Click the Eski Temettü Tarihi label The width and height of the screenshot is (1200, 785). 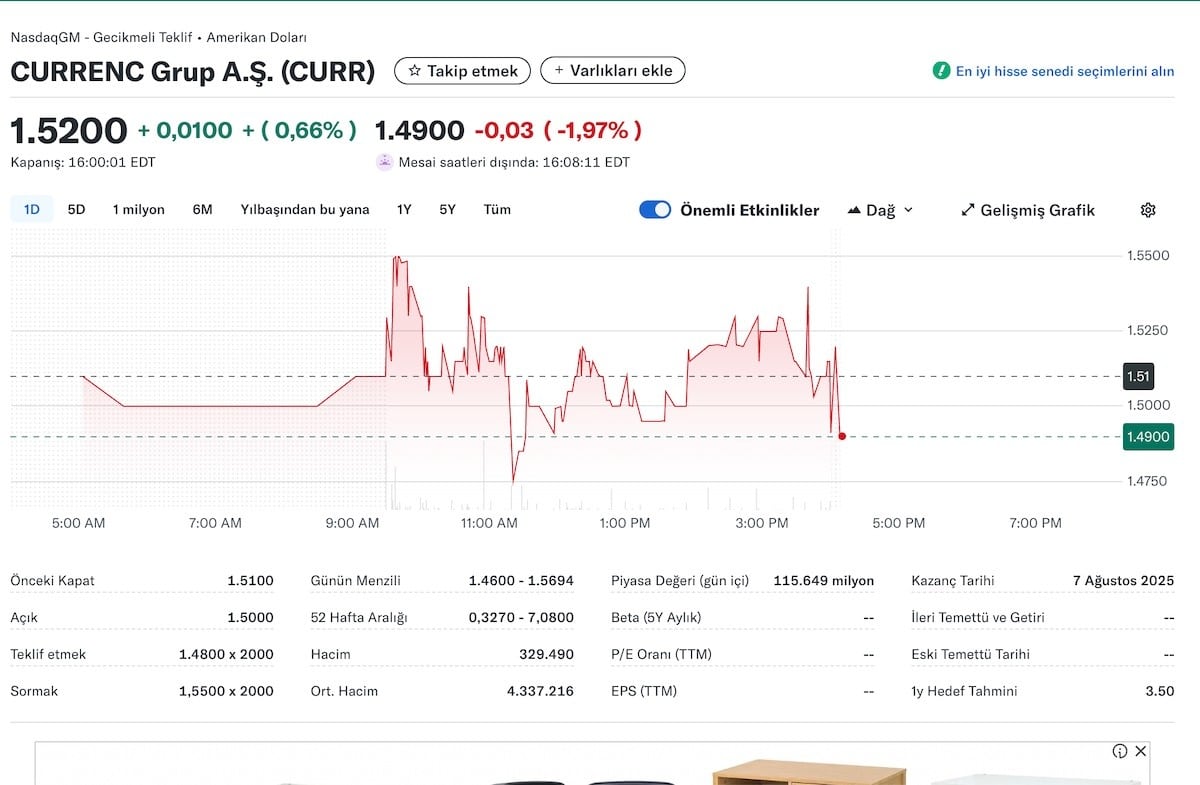[971, 654]
